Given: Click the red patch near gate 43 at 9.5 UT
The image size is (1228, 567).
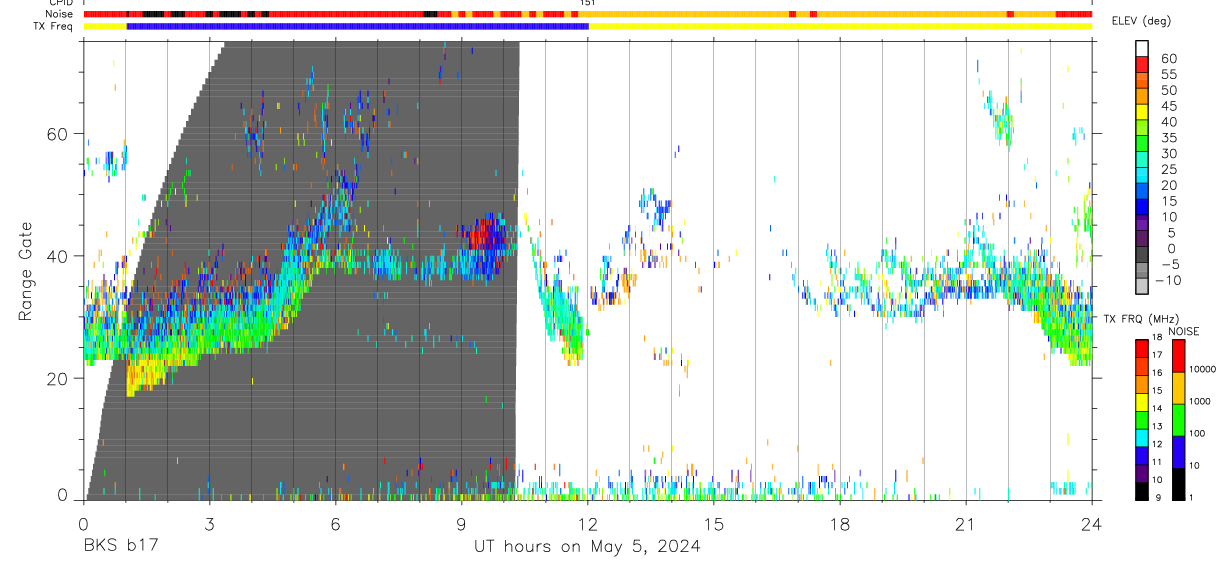Looking at the screenshot, I should point(481,236).
